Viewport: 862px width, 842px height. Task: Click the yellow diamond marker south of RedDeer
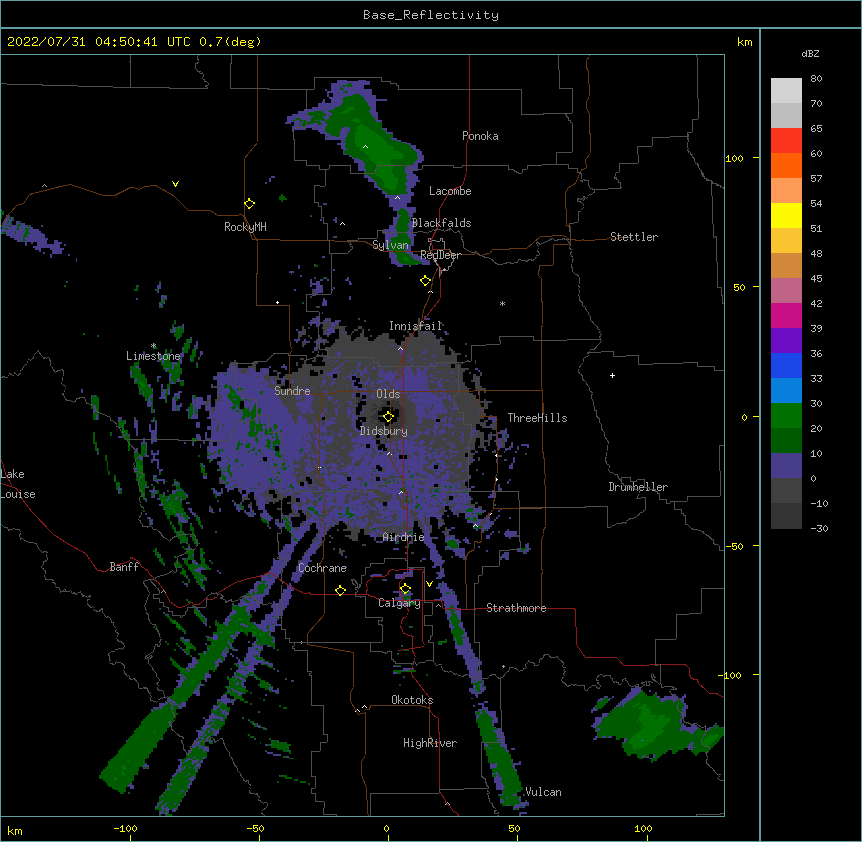[x=425, y=281]
